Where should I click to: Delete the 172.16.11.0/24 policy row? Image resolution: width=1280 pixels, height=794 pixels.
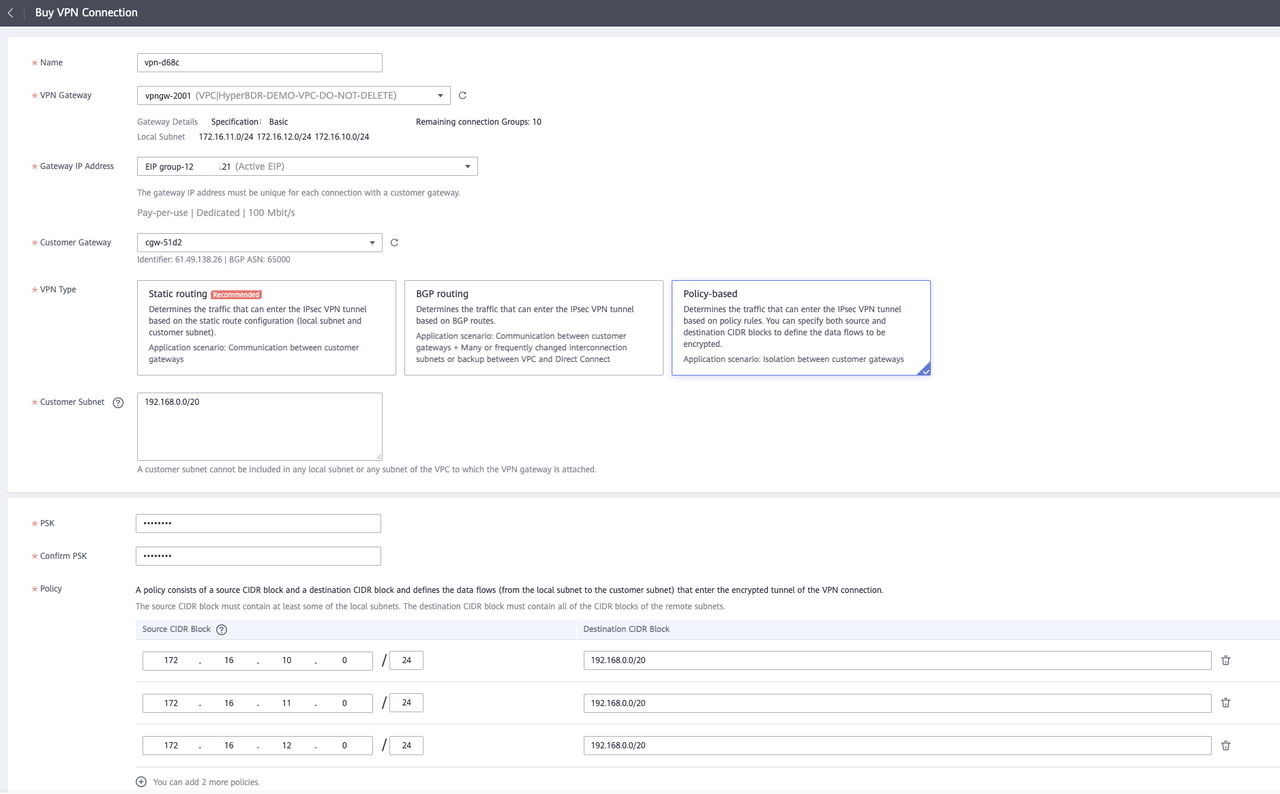[1226, 703]
